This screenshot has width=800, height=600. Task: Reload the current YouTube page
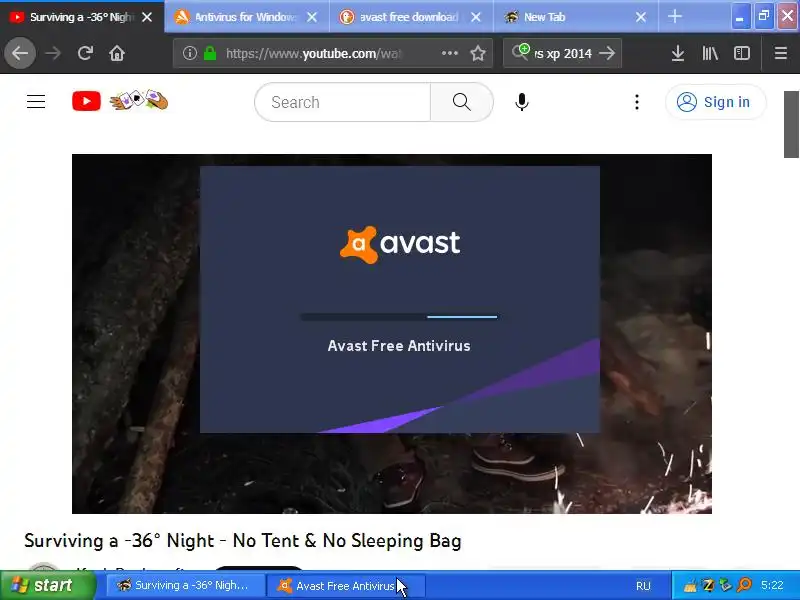tap(85, 53)
